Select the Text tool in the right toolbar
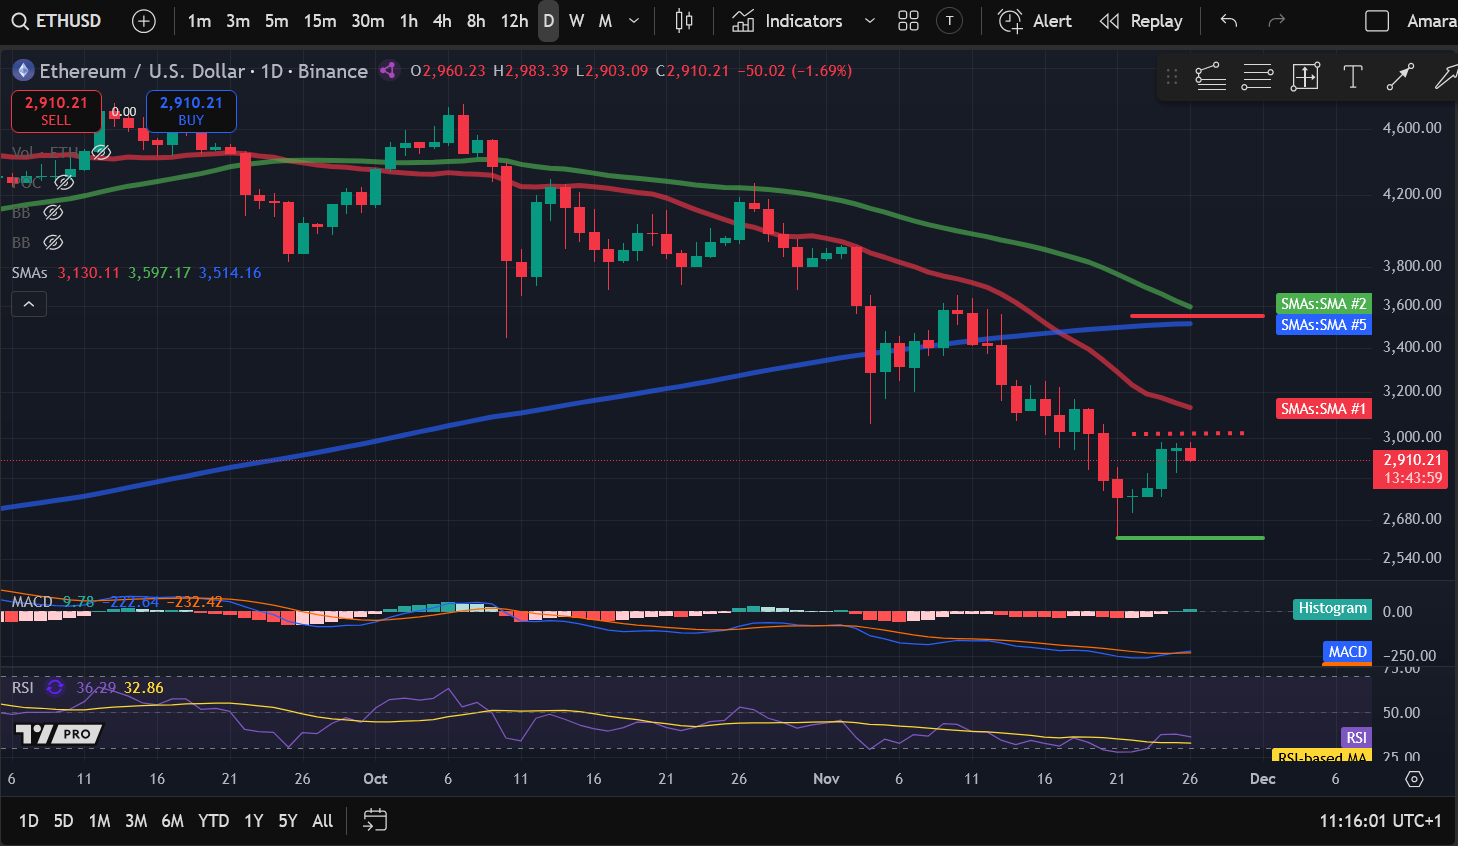 point(1353,76)
